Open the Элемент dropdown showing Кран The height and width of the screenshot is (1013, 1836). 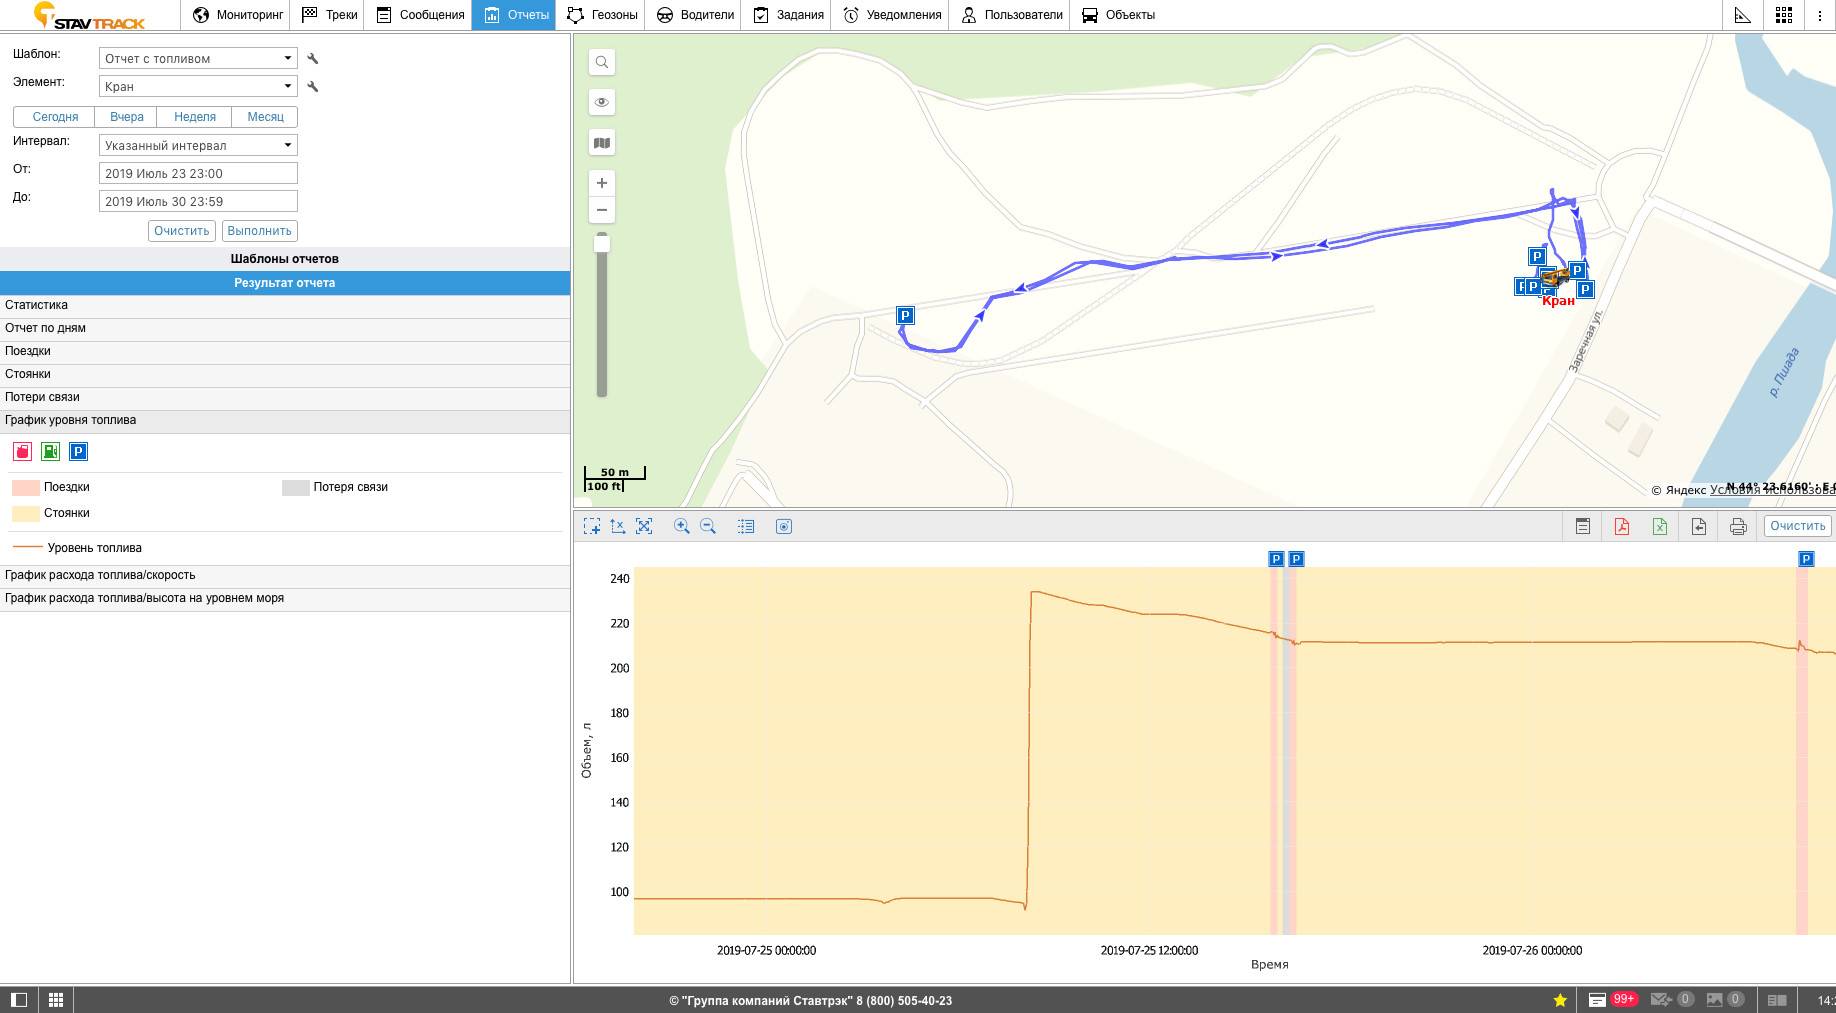[x=198, y=87]
